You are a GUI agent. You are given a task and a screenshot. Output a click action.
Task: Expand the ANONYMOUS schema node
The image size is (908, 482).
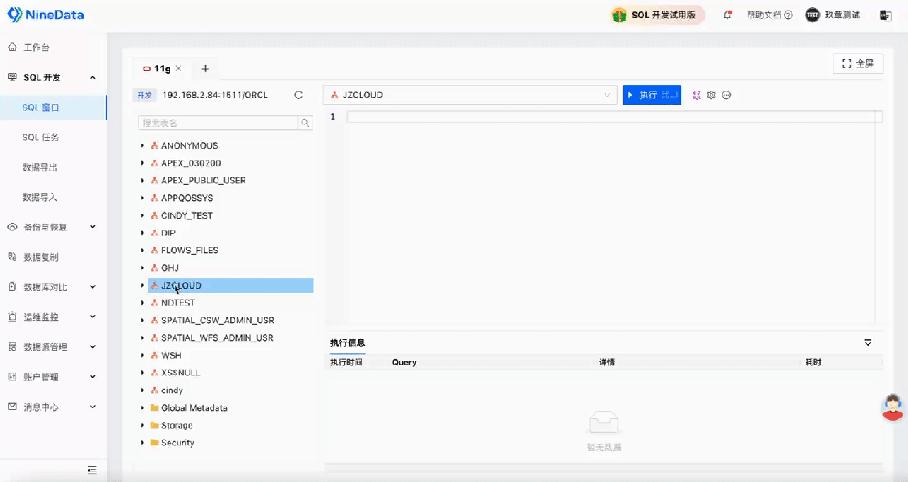pos(142,145)
